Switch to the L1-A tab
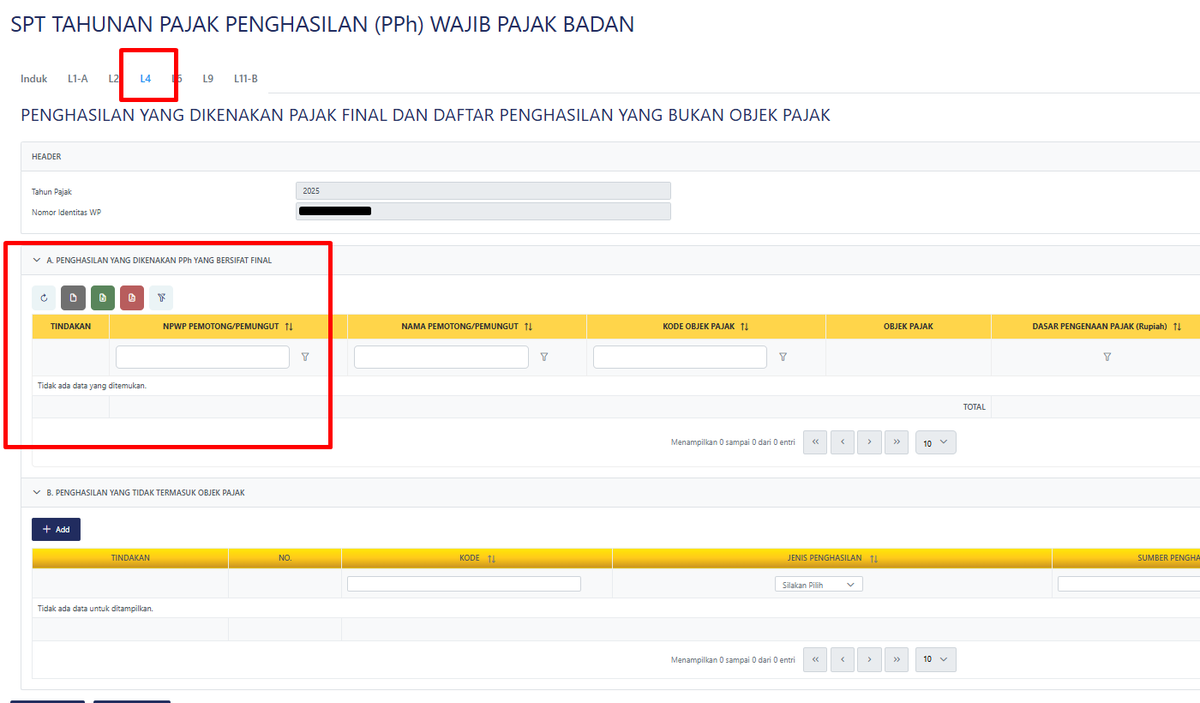 click(x=78, y=78)
